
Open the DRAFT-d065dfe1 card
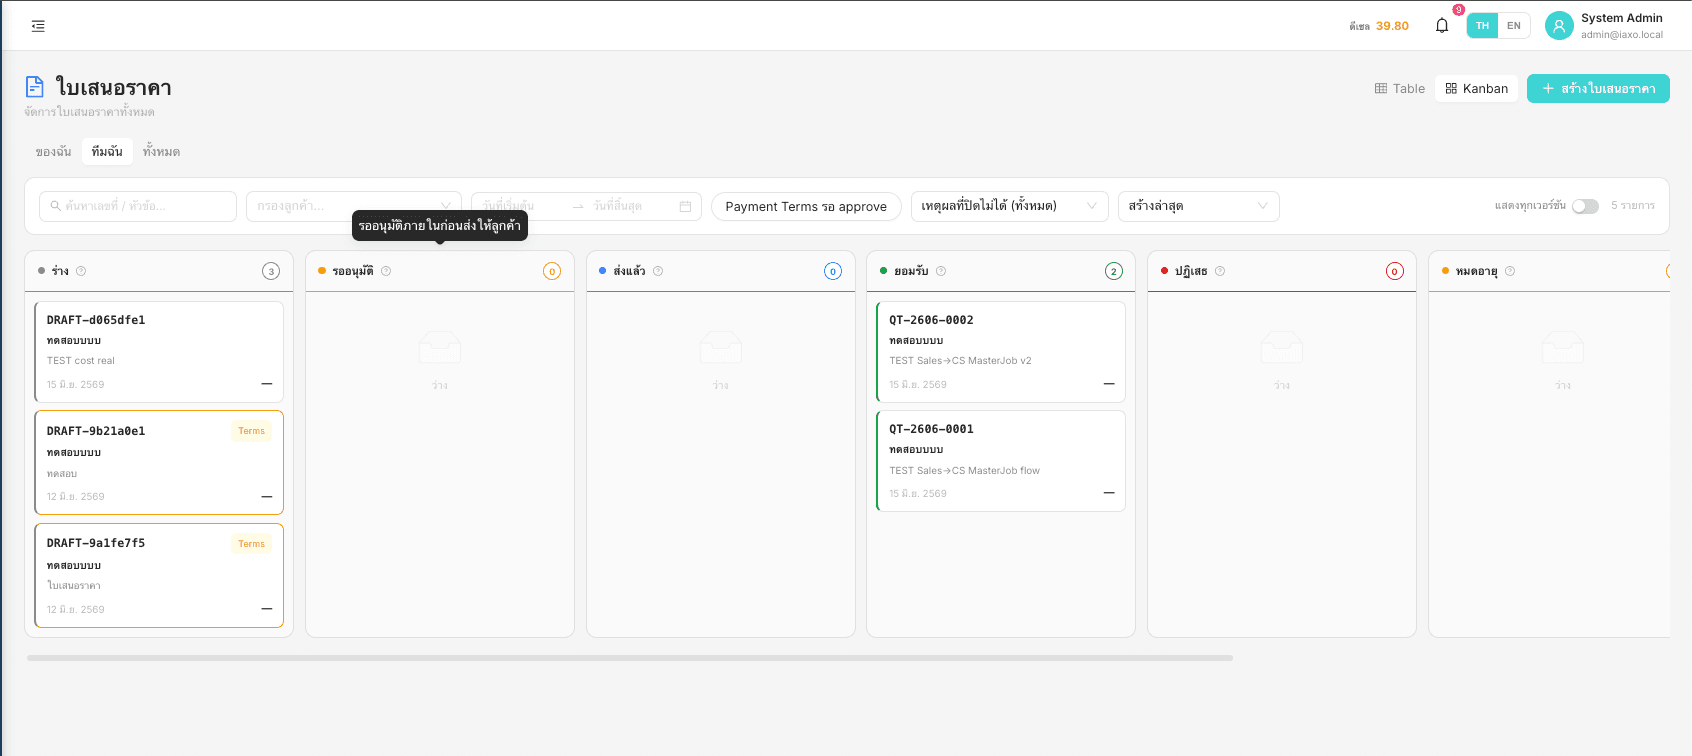pyautogui.click(x=159, y=352)
